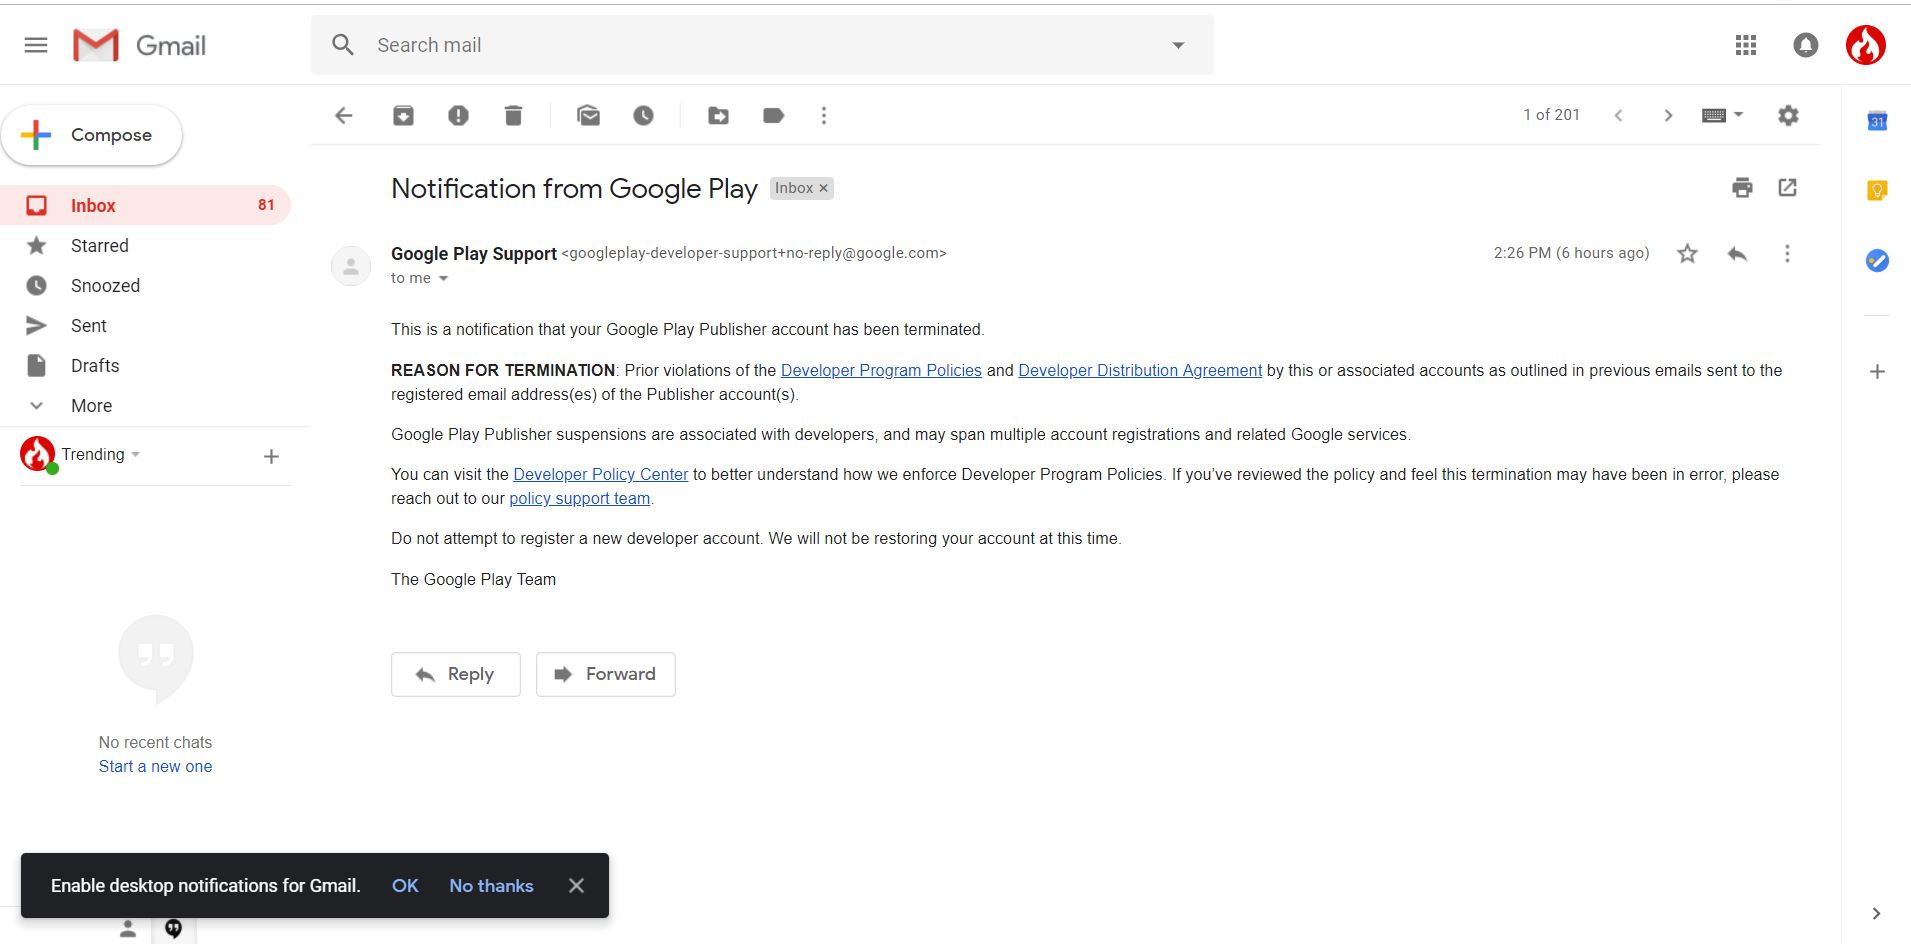Visit the Developer Policy Center link
The height and width of the screenshot is (944, 1911).
[600, 474]
